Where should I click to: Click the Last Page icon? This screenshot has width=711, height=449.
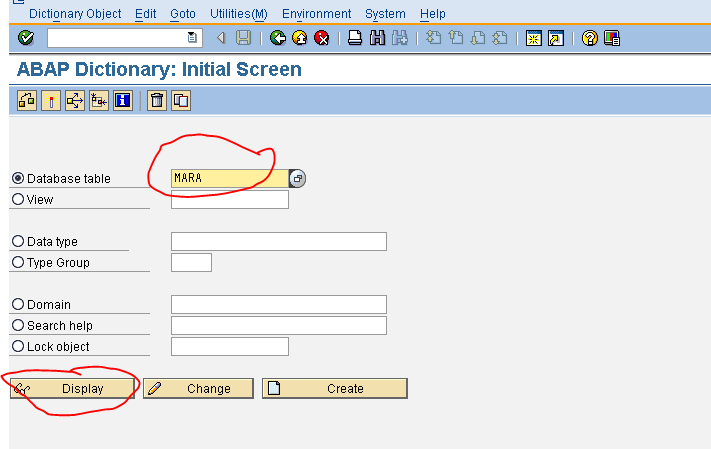click(x=500, y=38)
